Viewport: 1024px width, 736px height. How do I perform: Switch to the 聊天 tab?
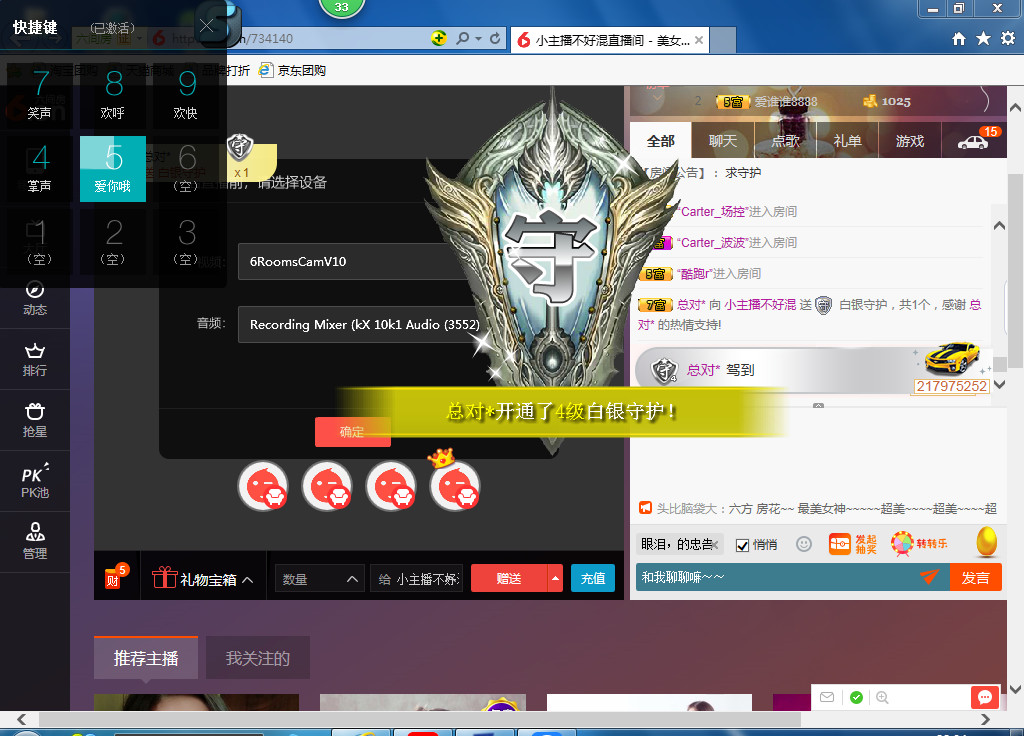[723, 140]
